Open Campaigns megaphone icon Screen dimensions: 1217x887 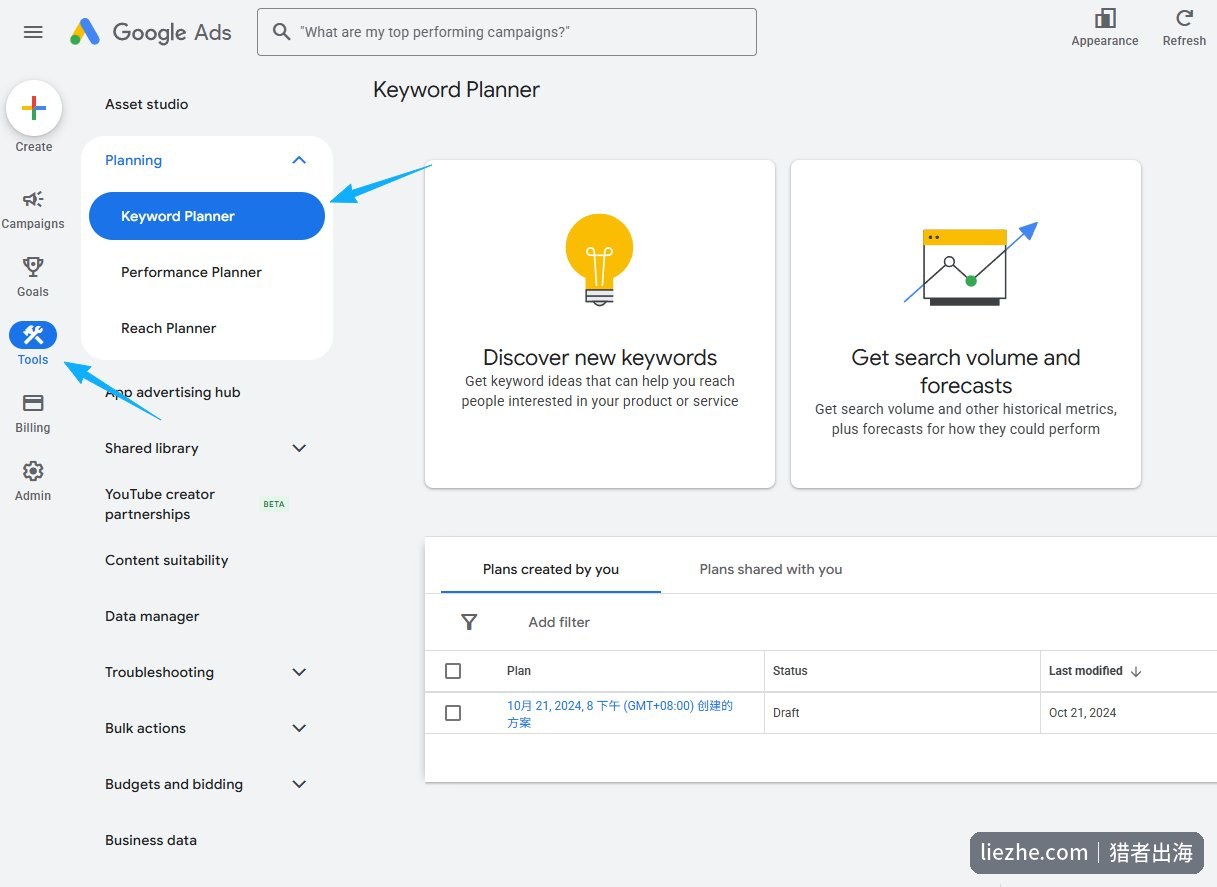click(33, 199)
